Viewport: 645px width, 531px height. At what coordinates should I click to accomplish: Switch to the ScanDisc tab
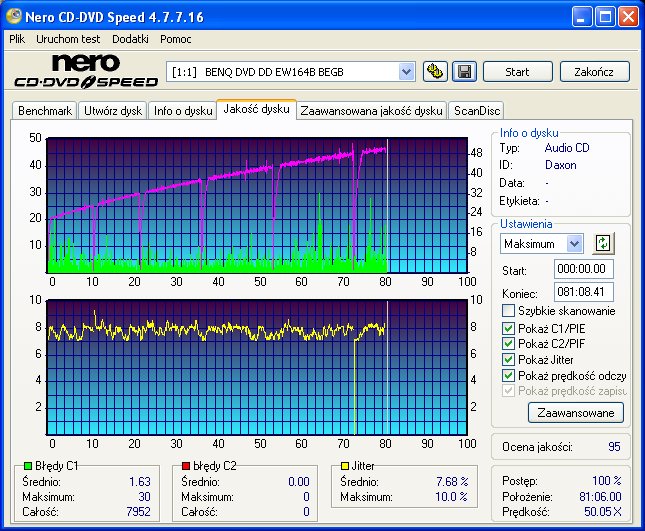click(x=476, y=111)
